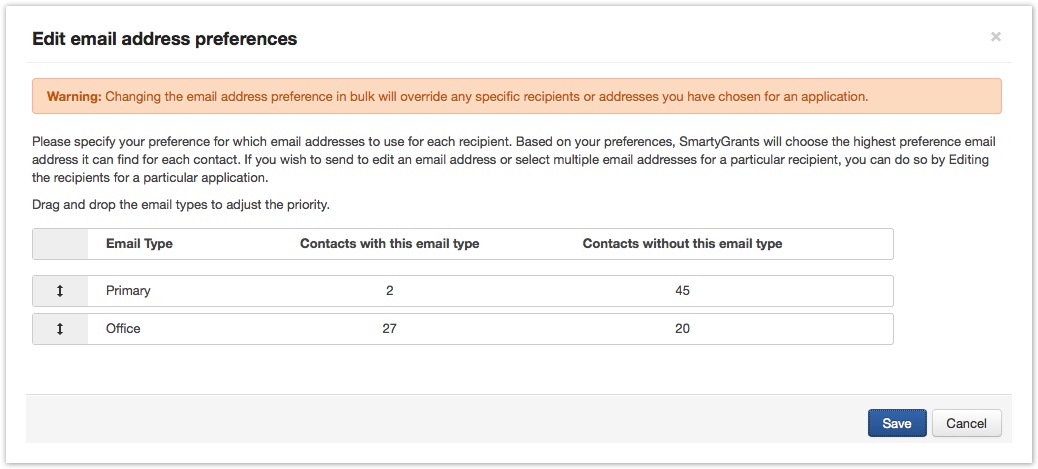Cancel editing email preferences
This screenshot has width=1038, height=469.
966,423
